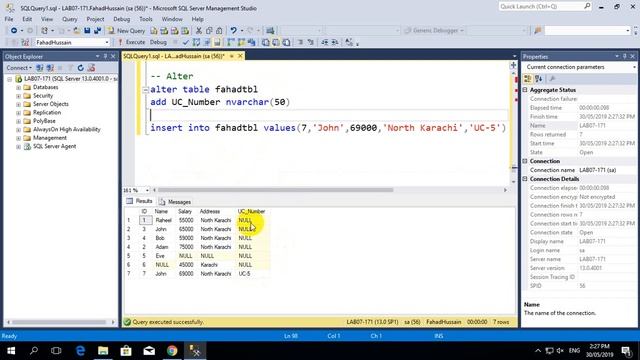Toggle auto-hide pin on Object Explorer
The width and height of the screenshot is (640, 360).
click(x=105, y=56)
